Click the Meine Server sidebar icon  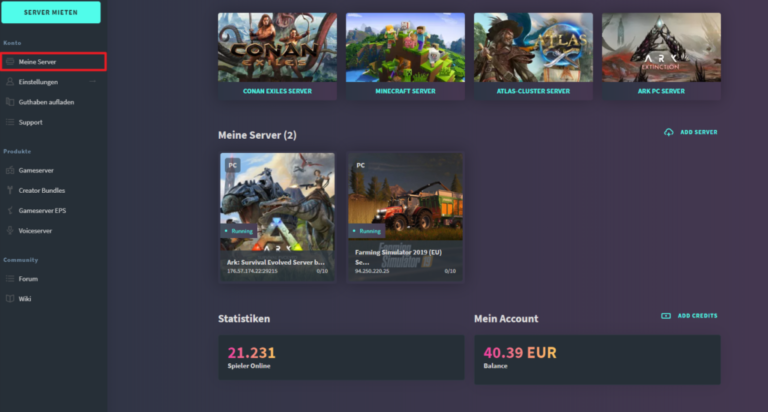[10, 62]
